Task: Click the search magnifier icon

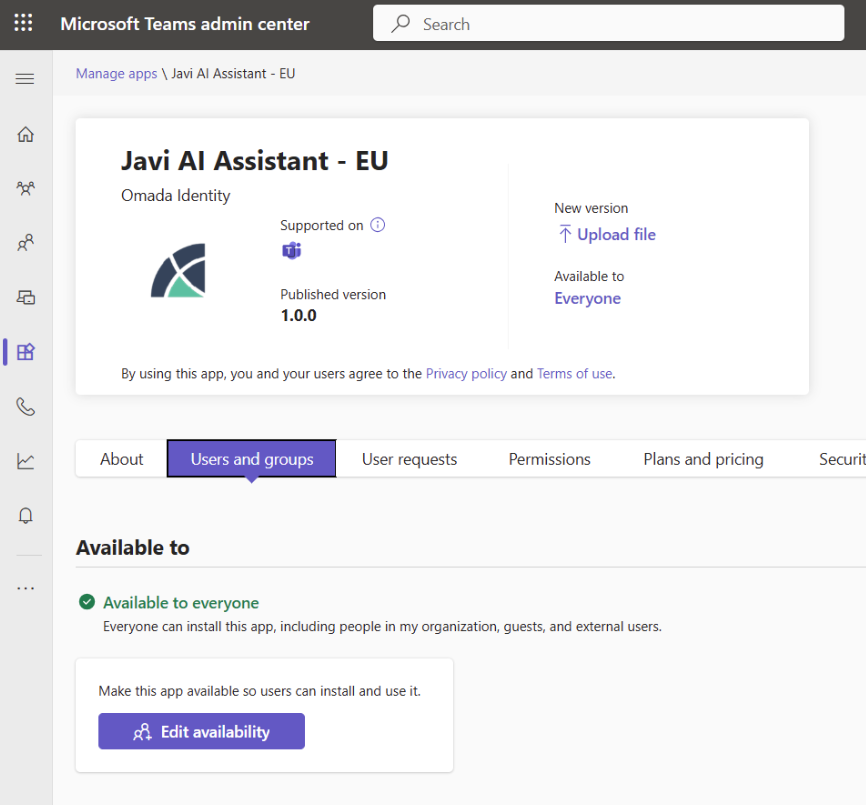Action: (x=400, y=24)
